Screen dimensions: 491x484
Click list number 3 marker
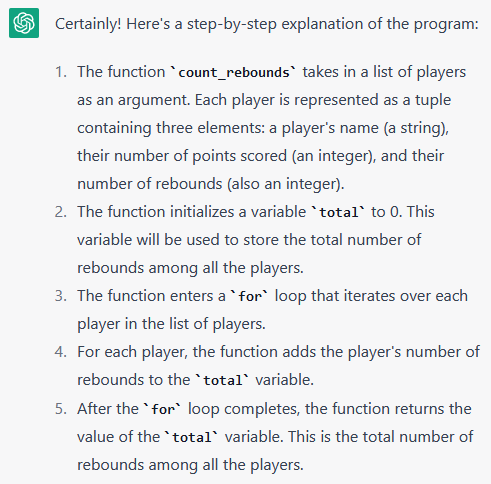coord(61,296)
